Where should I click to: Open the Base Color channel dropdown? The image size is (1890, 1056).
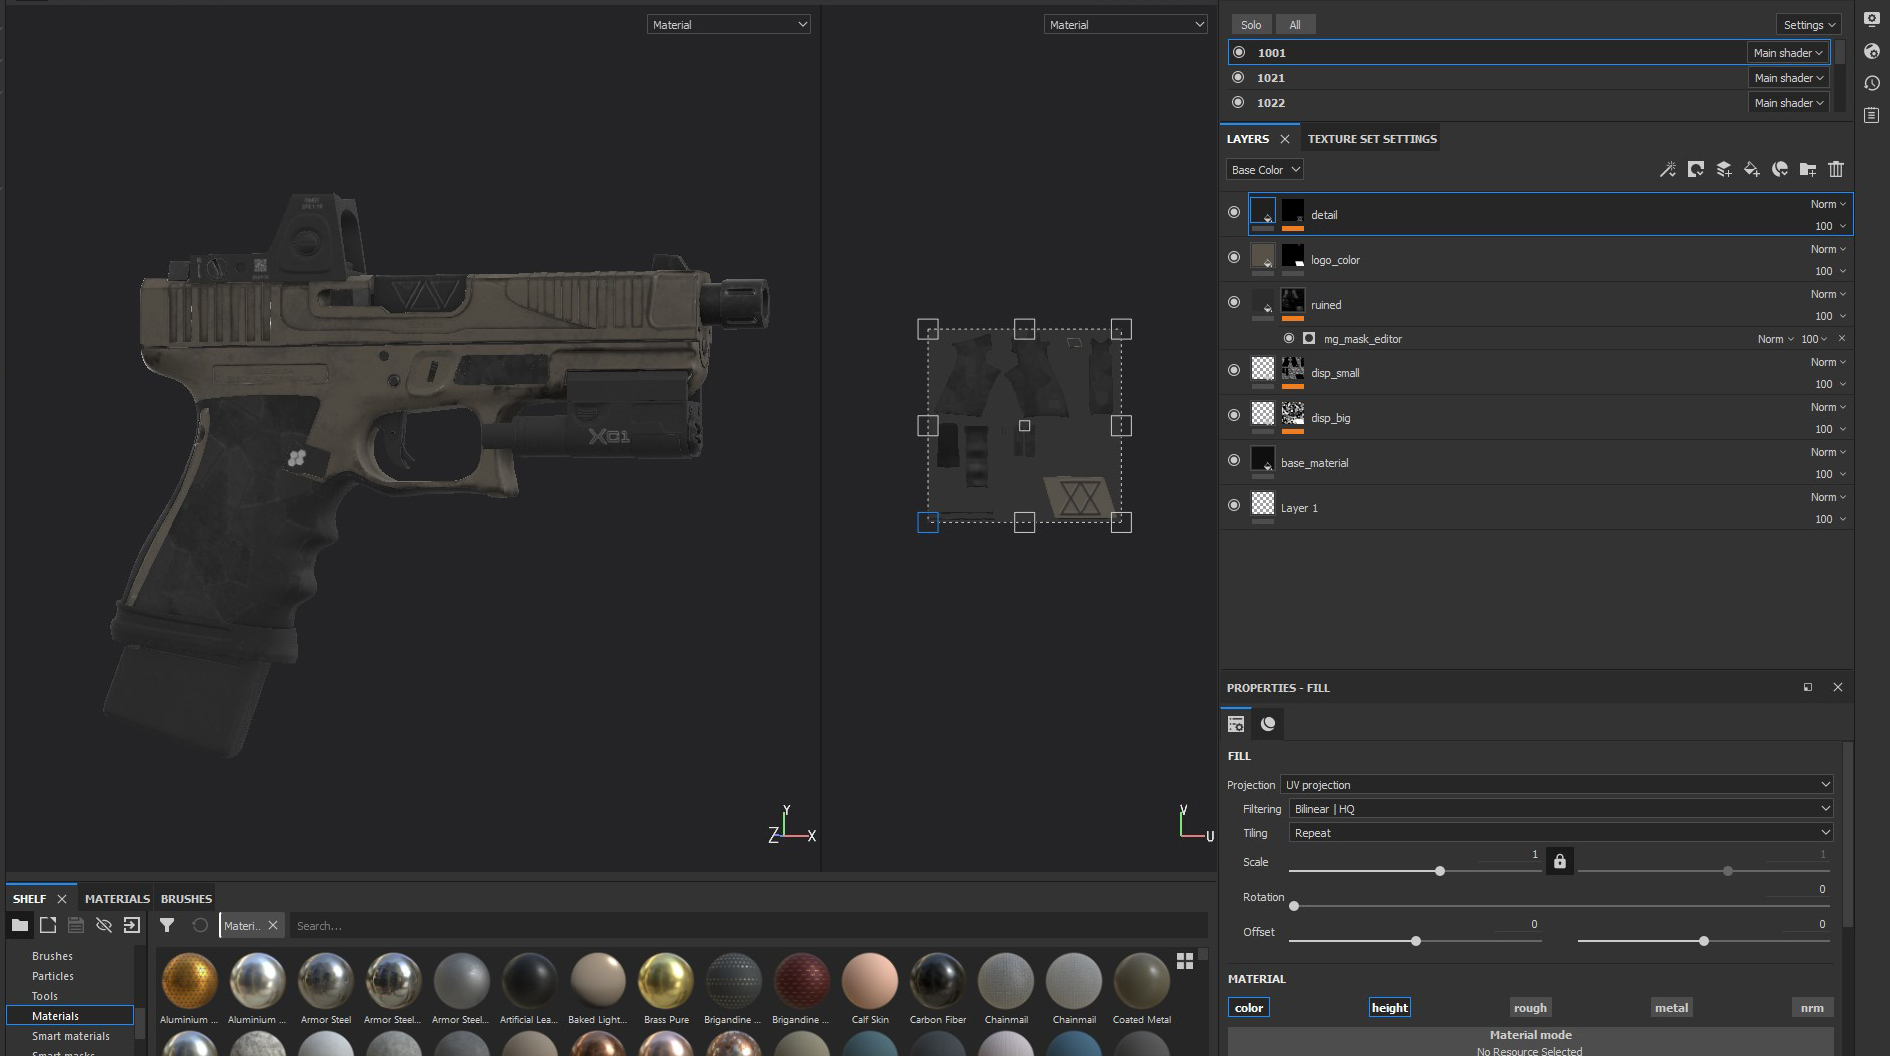1264,170
